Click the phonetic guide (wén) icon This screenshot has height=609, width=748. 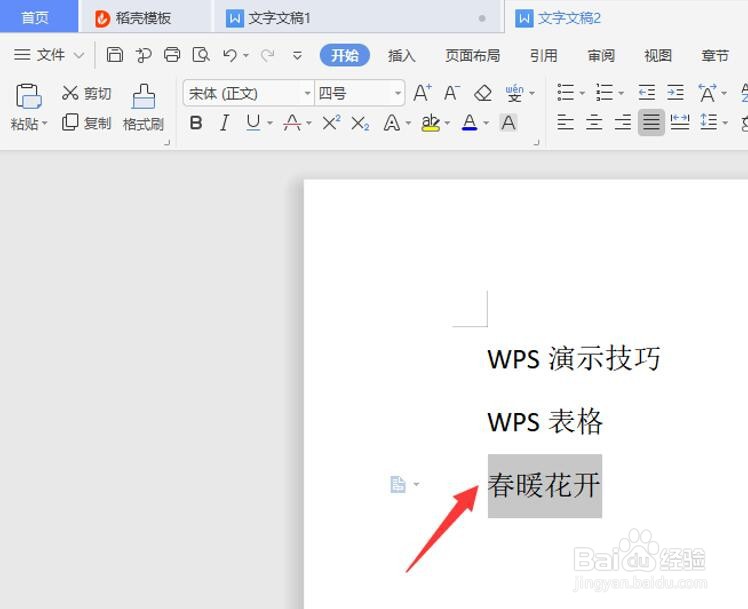(x=514, y=93)
